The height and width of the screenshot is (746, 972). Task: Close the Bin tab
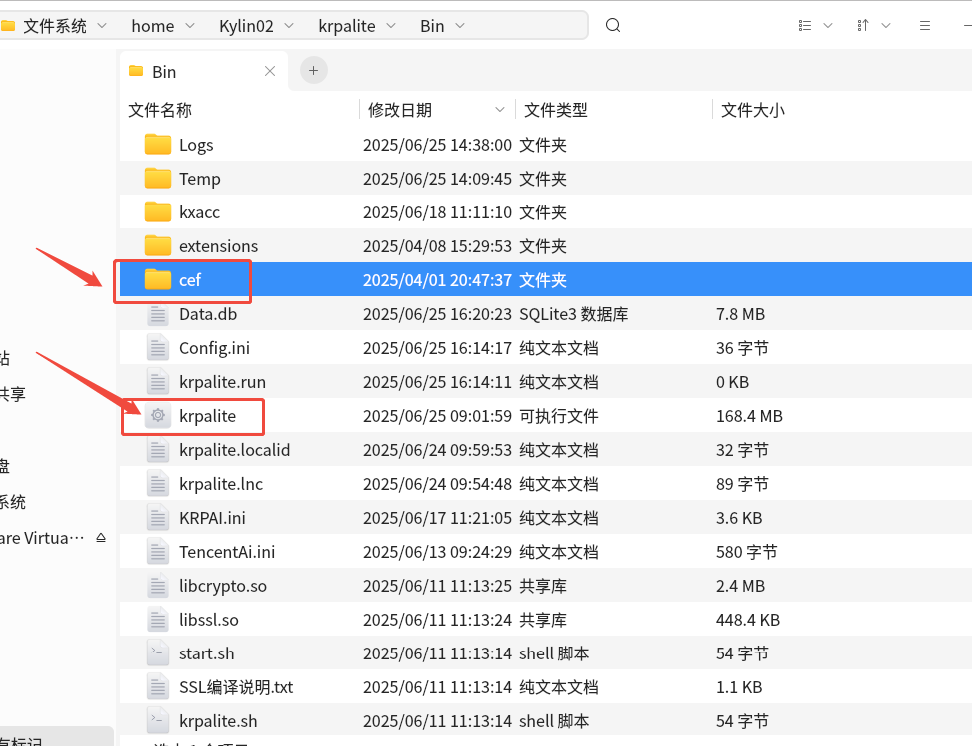pos(270,71)
